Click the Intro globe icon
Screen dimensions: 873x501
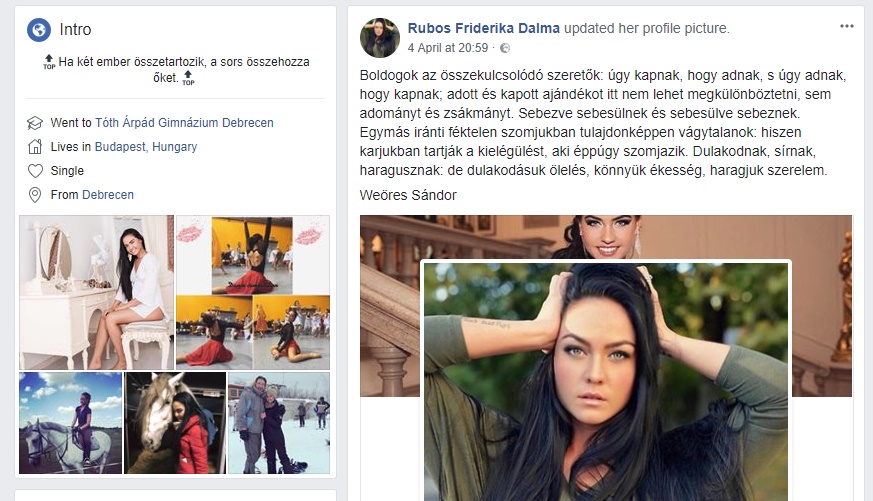(39, 30)
